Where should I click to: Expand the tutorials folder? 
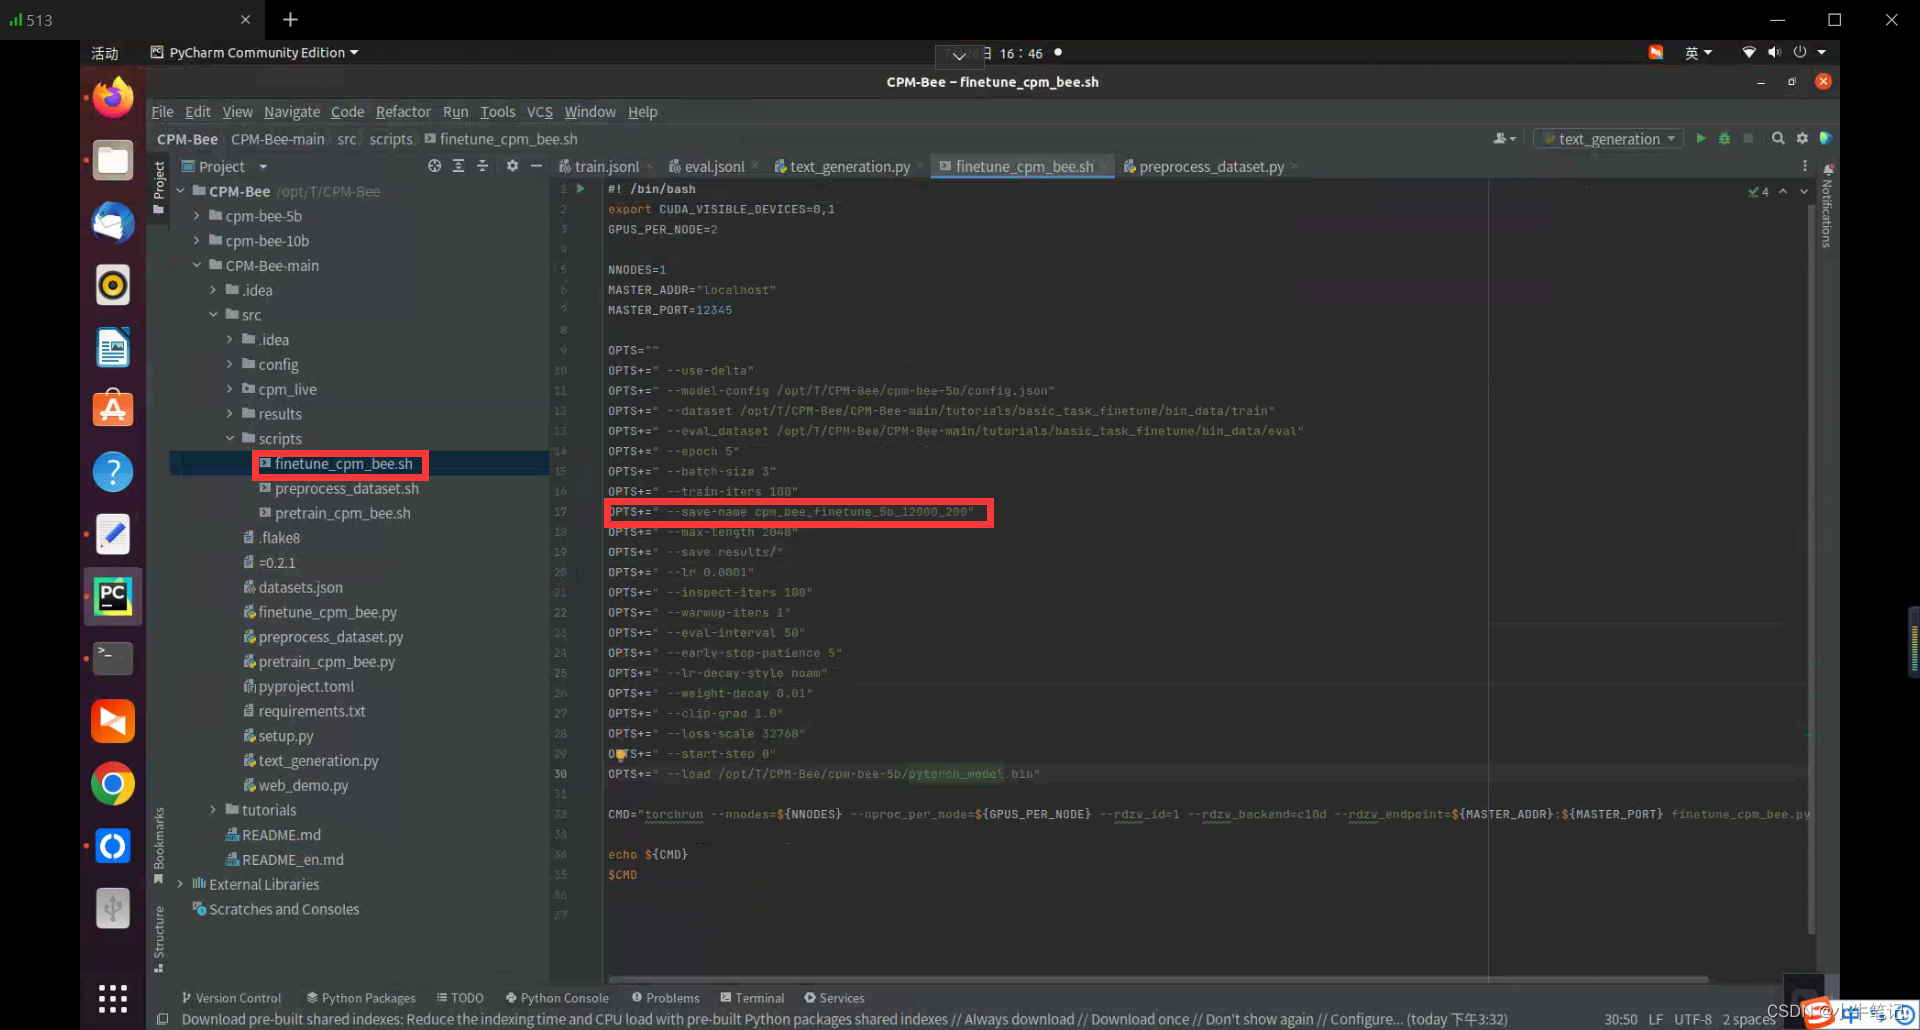pos(213,810)
